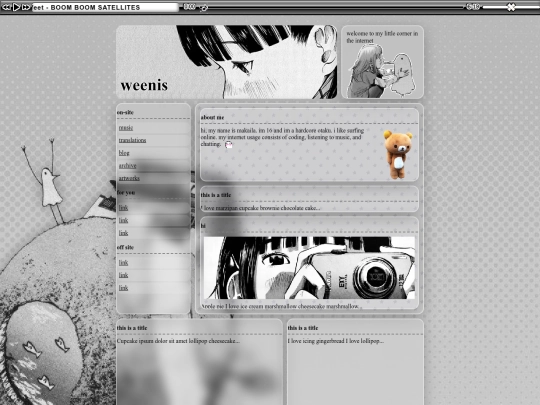Click the small emoticon after 'chatting.'
Image resolution: width=540 pixels, height=405 pixels.
[229, 145]
